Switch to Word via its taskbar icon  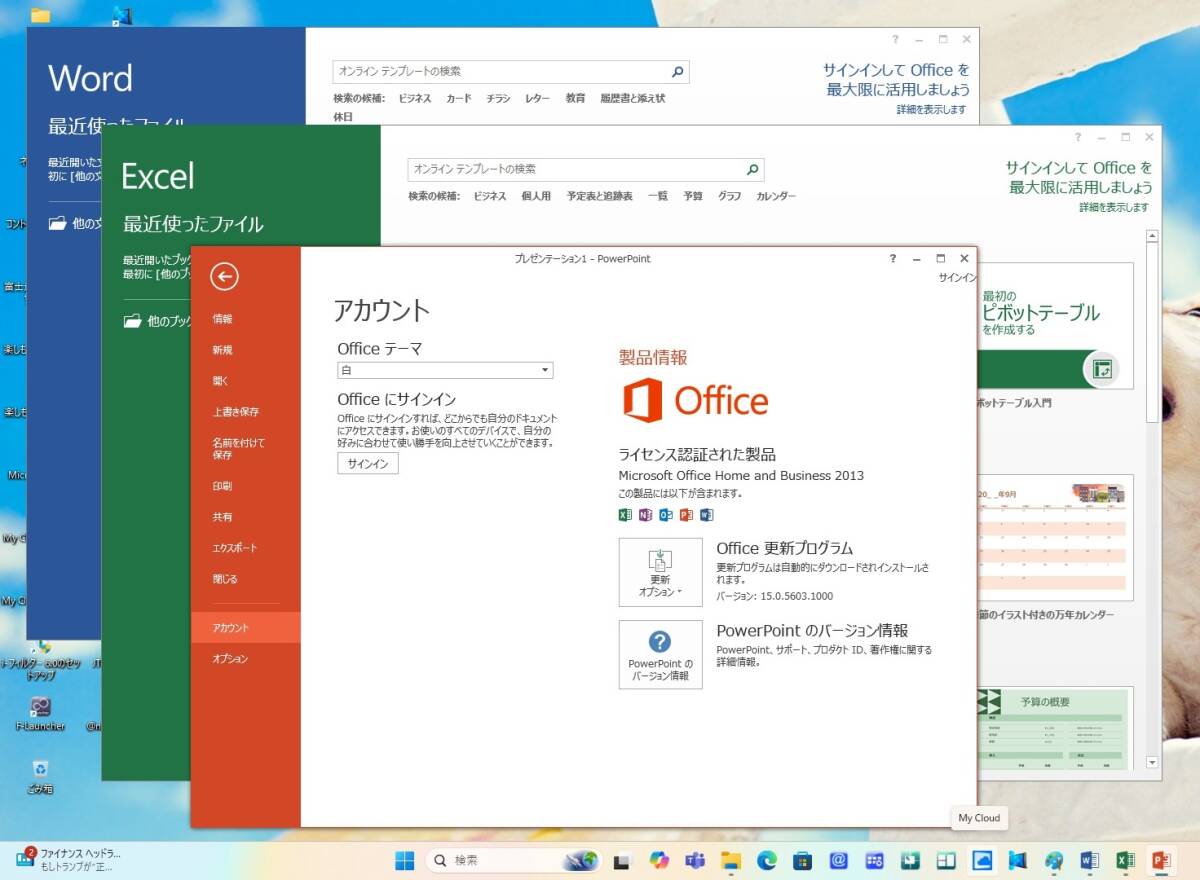1090,860
